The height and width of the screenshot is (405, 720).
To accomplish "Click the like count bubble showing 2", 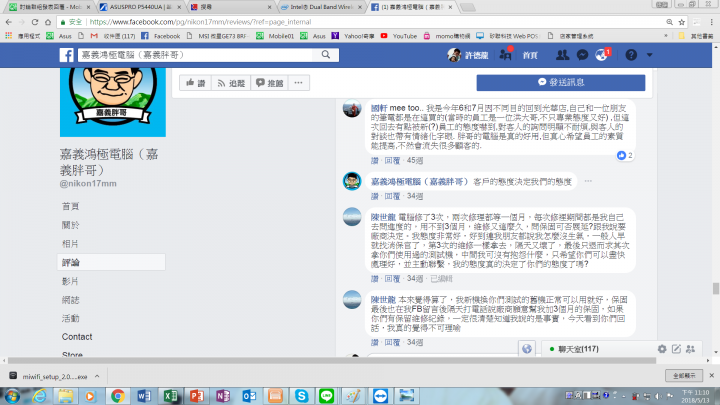I will coord(625,155).
